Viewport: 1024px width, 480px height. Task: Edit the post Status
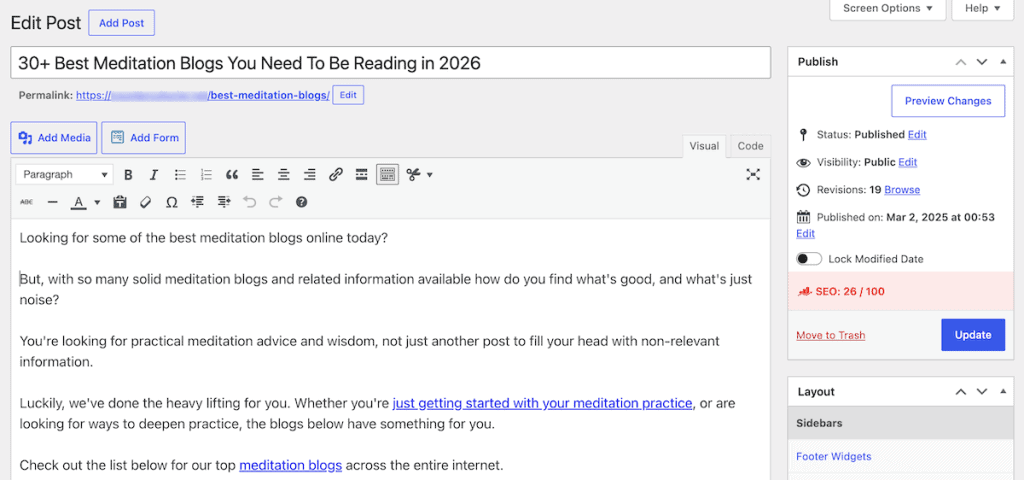click(917, 135)
